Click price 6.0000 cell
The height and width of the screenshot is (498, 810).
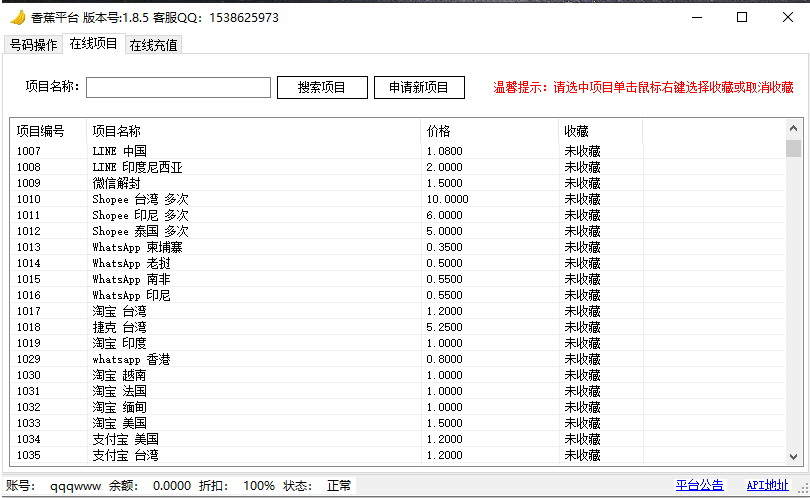click(444, 215)
